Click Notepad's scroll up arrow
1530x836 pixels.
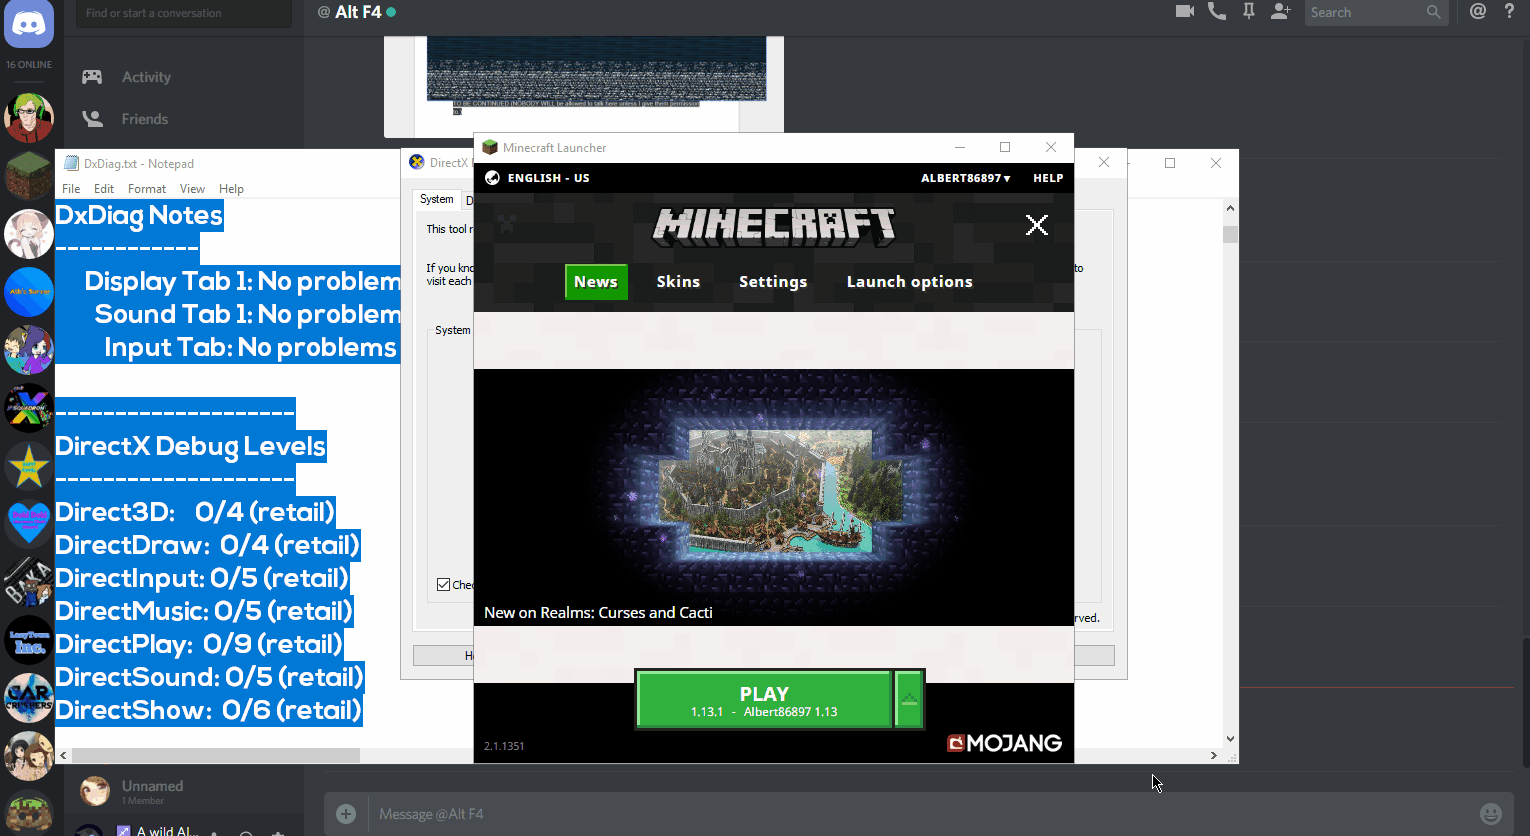pyautogui.click(x=1230, y=208)
